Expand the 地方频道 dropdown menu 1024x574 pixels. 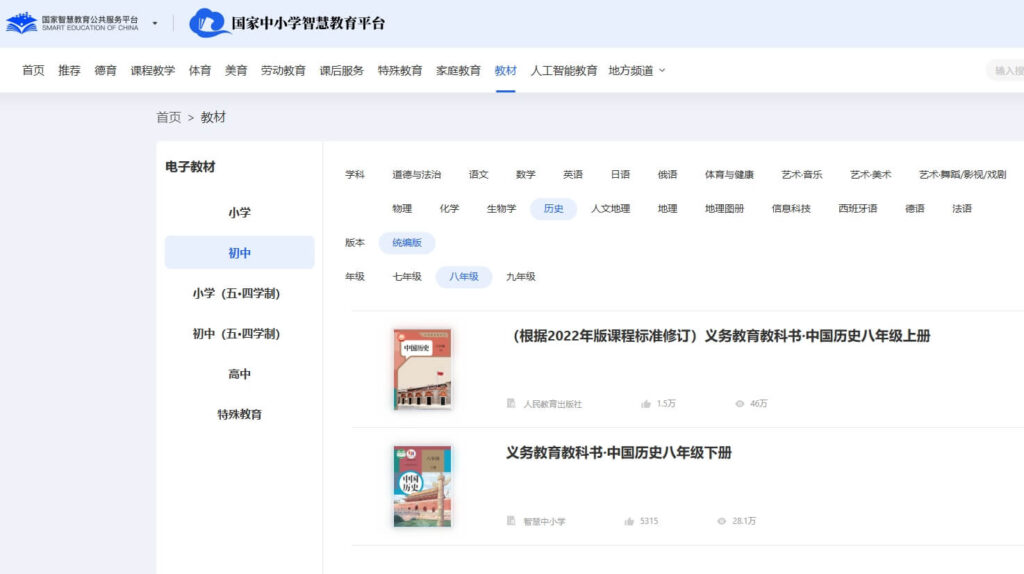click(637, 71)
